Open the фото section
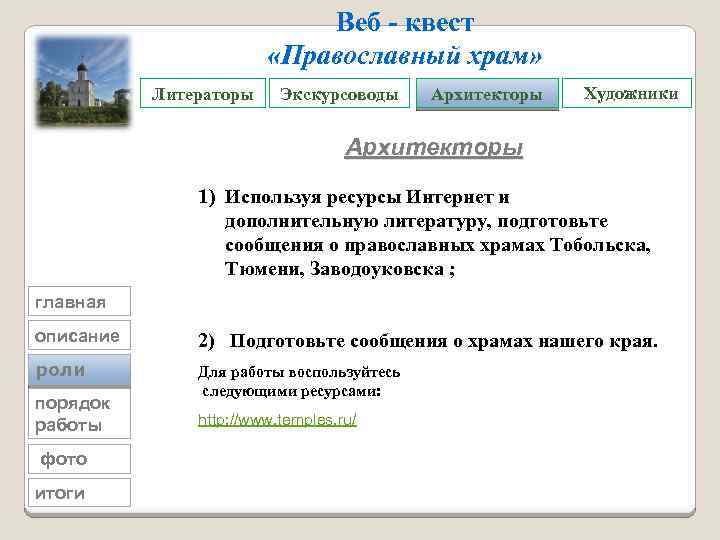The image size is (720, 540). [79, 458]
